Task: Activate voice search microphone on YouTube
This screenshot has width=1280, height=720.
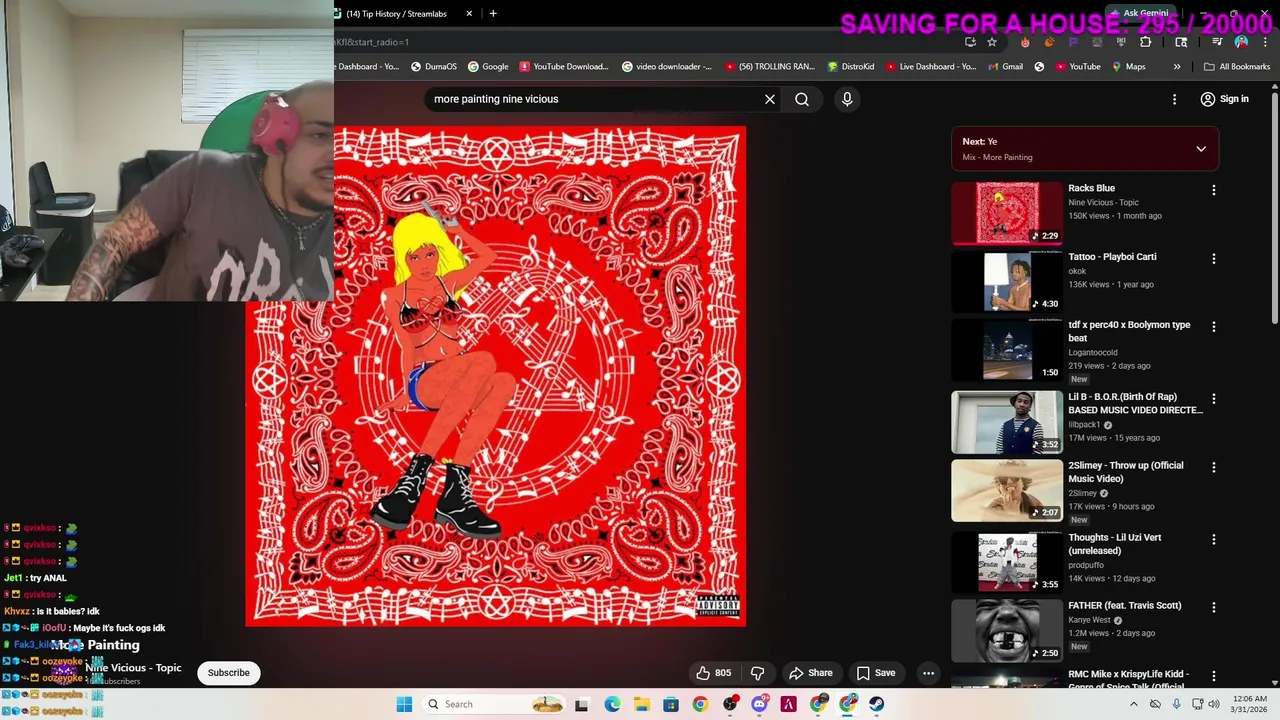Action: pyautogui.click(x=847, y=99)
